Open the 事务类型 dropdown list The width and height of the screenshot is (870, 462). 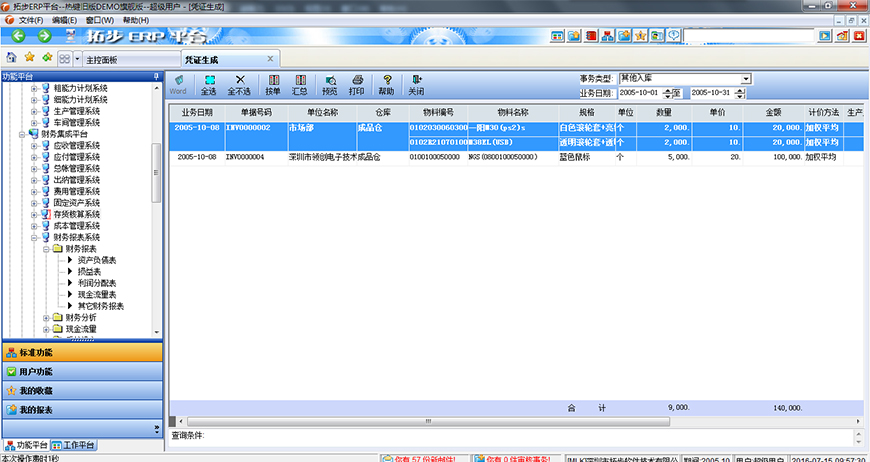[746, 79]
